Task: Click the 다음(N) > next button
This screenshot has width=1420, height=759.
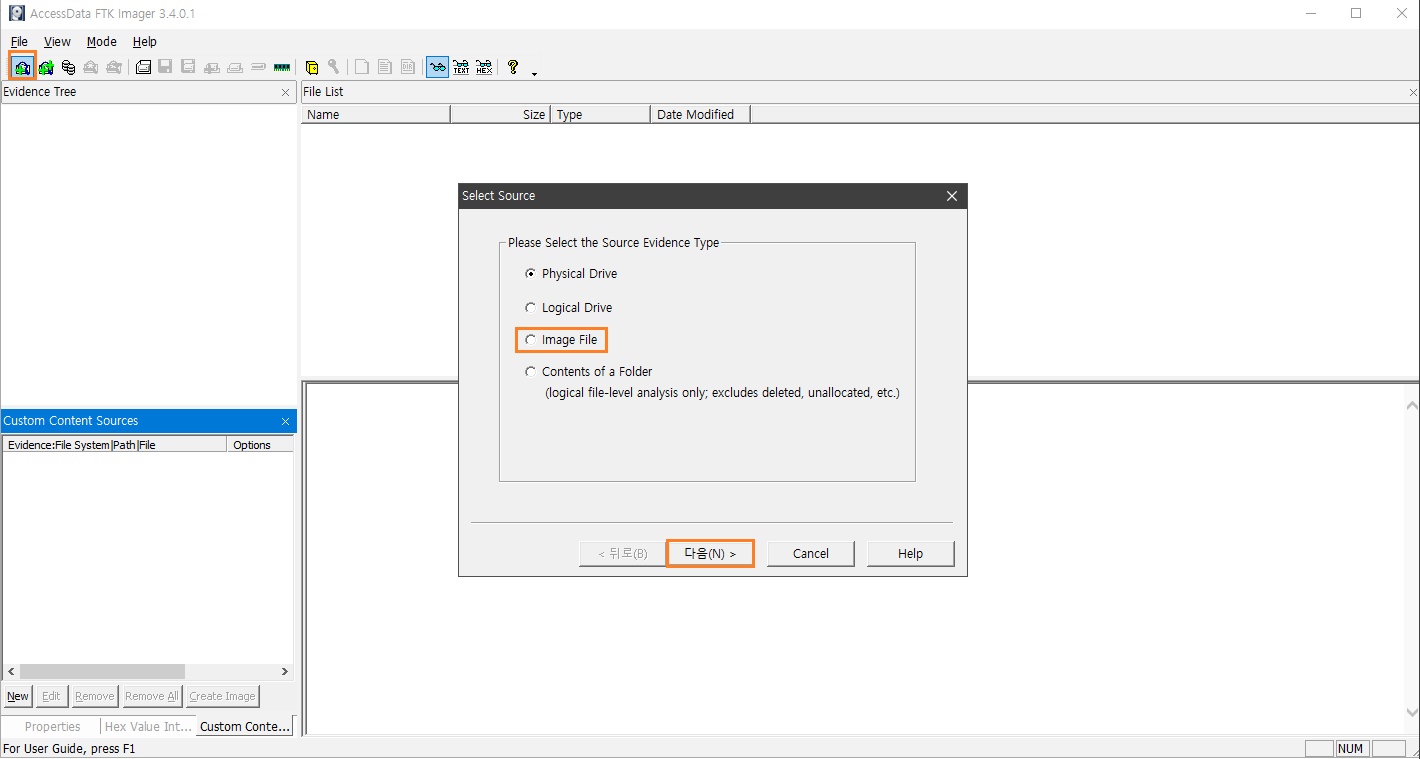Action: pos(710,554)
